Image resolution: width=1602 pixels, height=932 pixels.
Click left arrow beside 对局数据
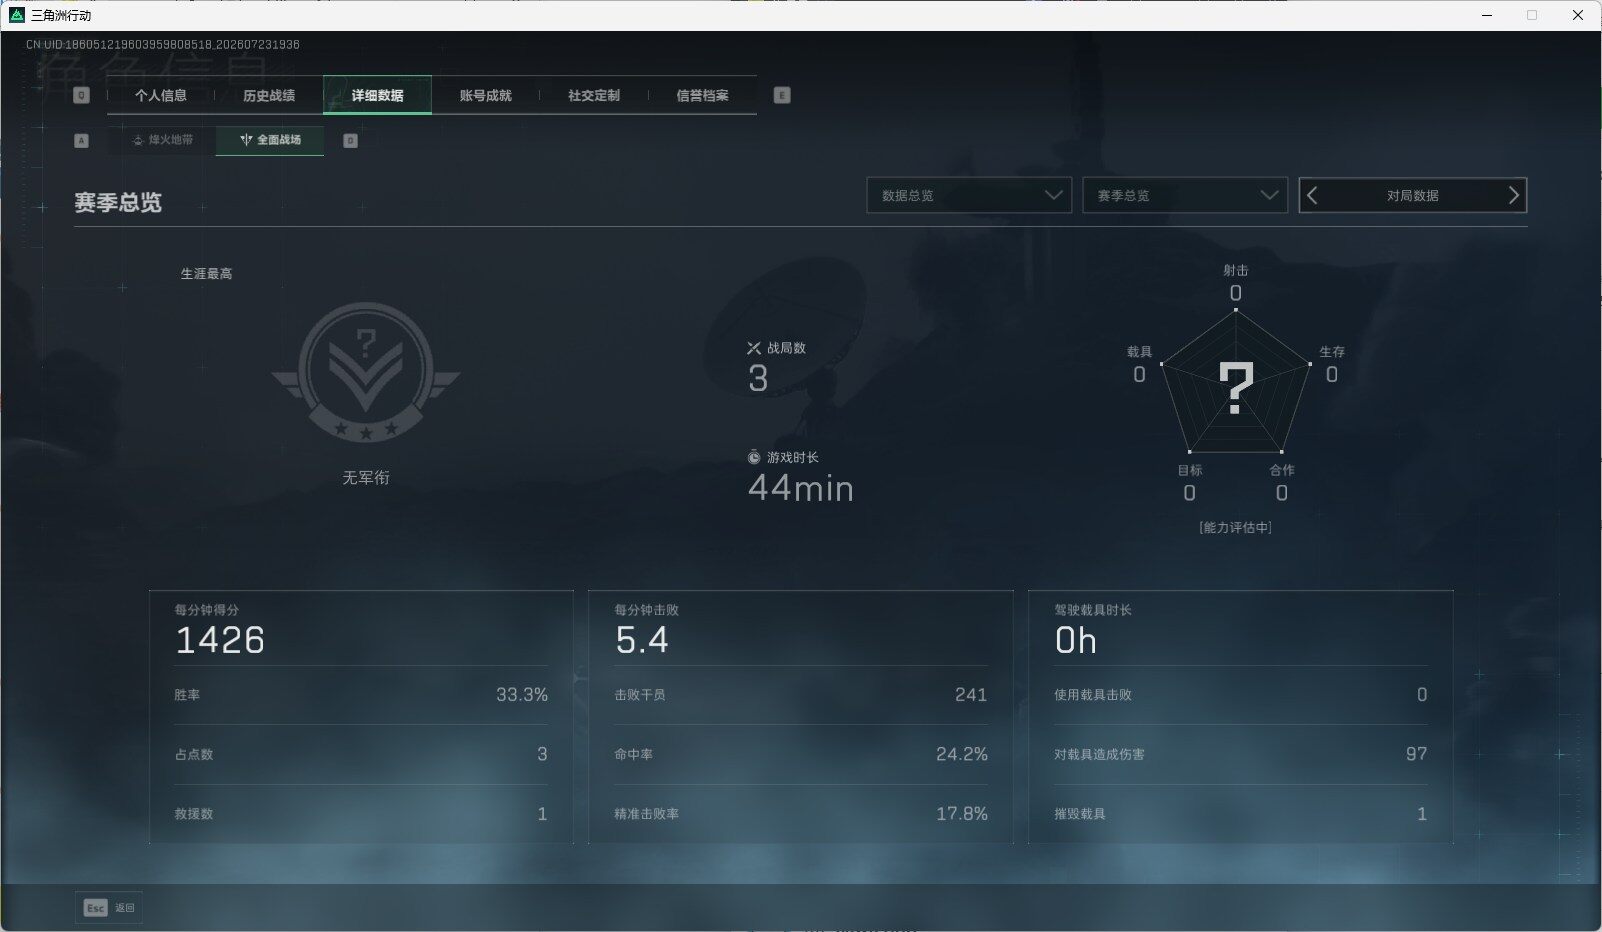[1313, 195]
